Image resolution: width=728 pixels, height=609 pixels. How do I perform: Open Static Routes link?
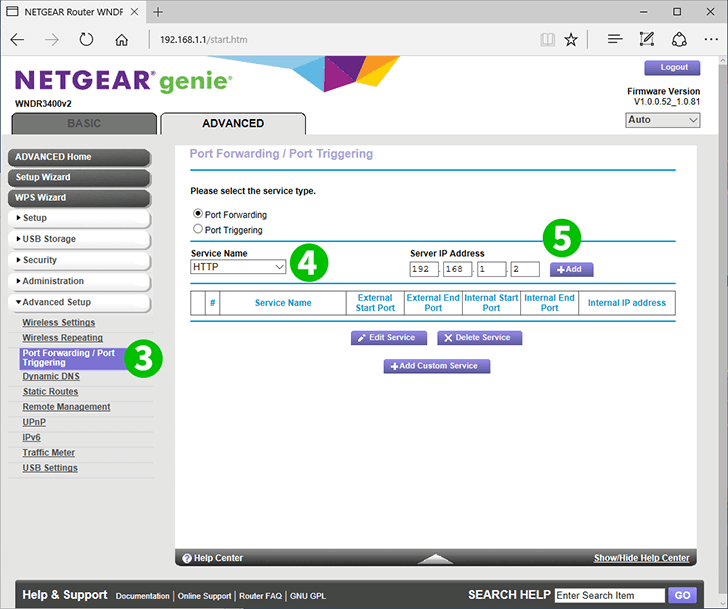(50, 391)
